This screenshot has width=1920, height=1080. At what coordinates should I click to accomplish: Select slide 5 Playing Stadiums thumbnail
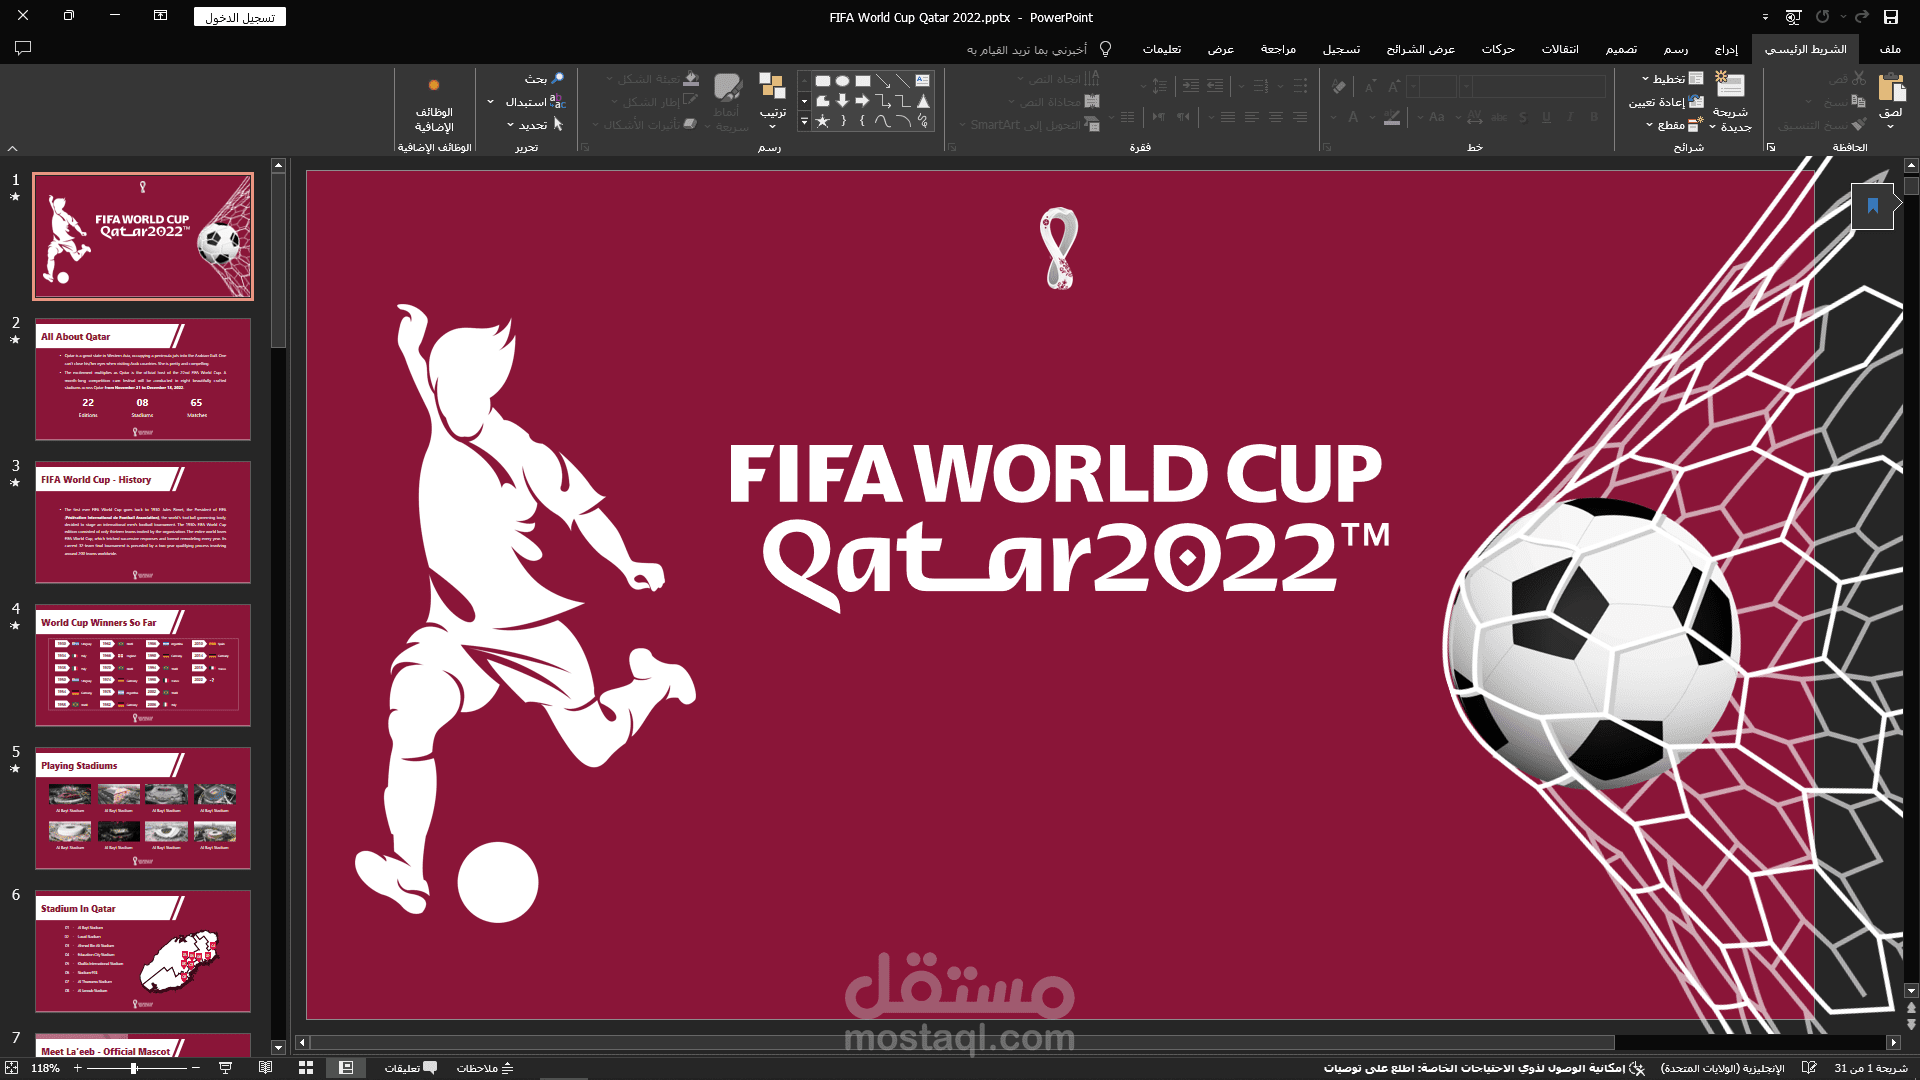(143, 808)
